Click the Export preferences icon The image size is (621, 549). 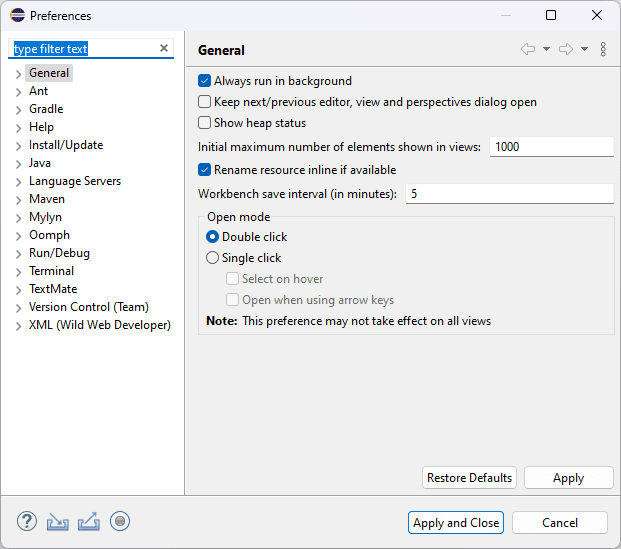click(x=89, y=521)
